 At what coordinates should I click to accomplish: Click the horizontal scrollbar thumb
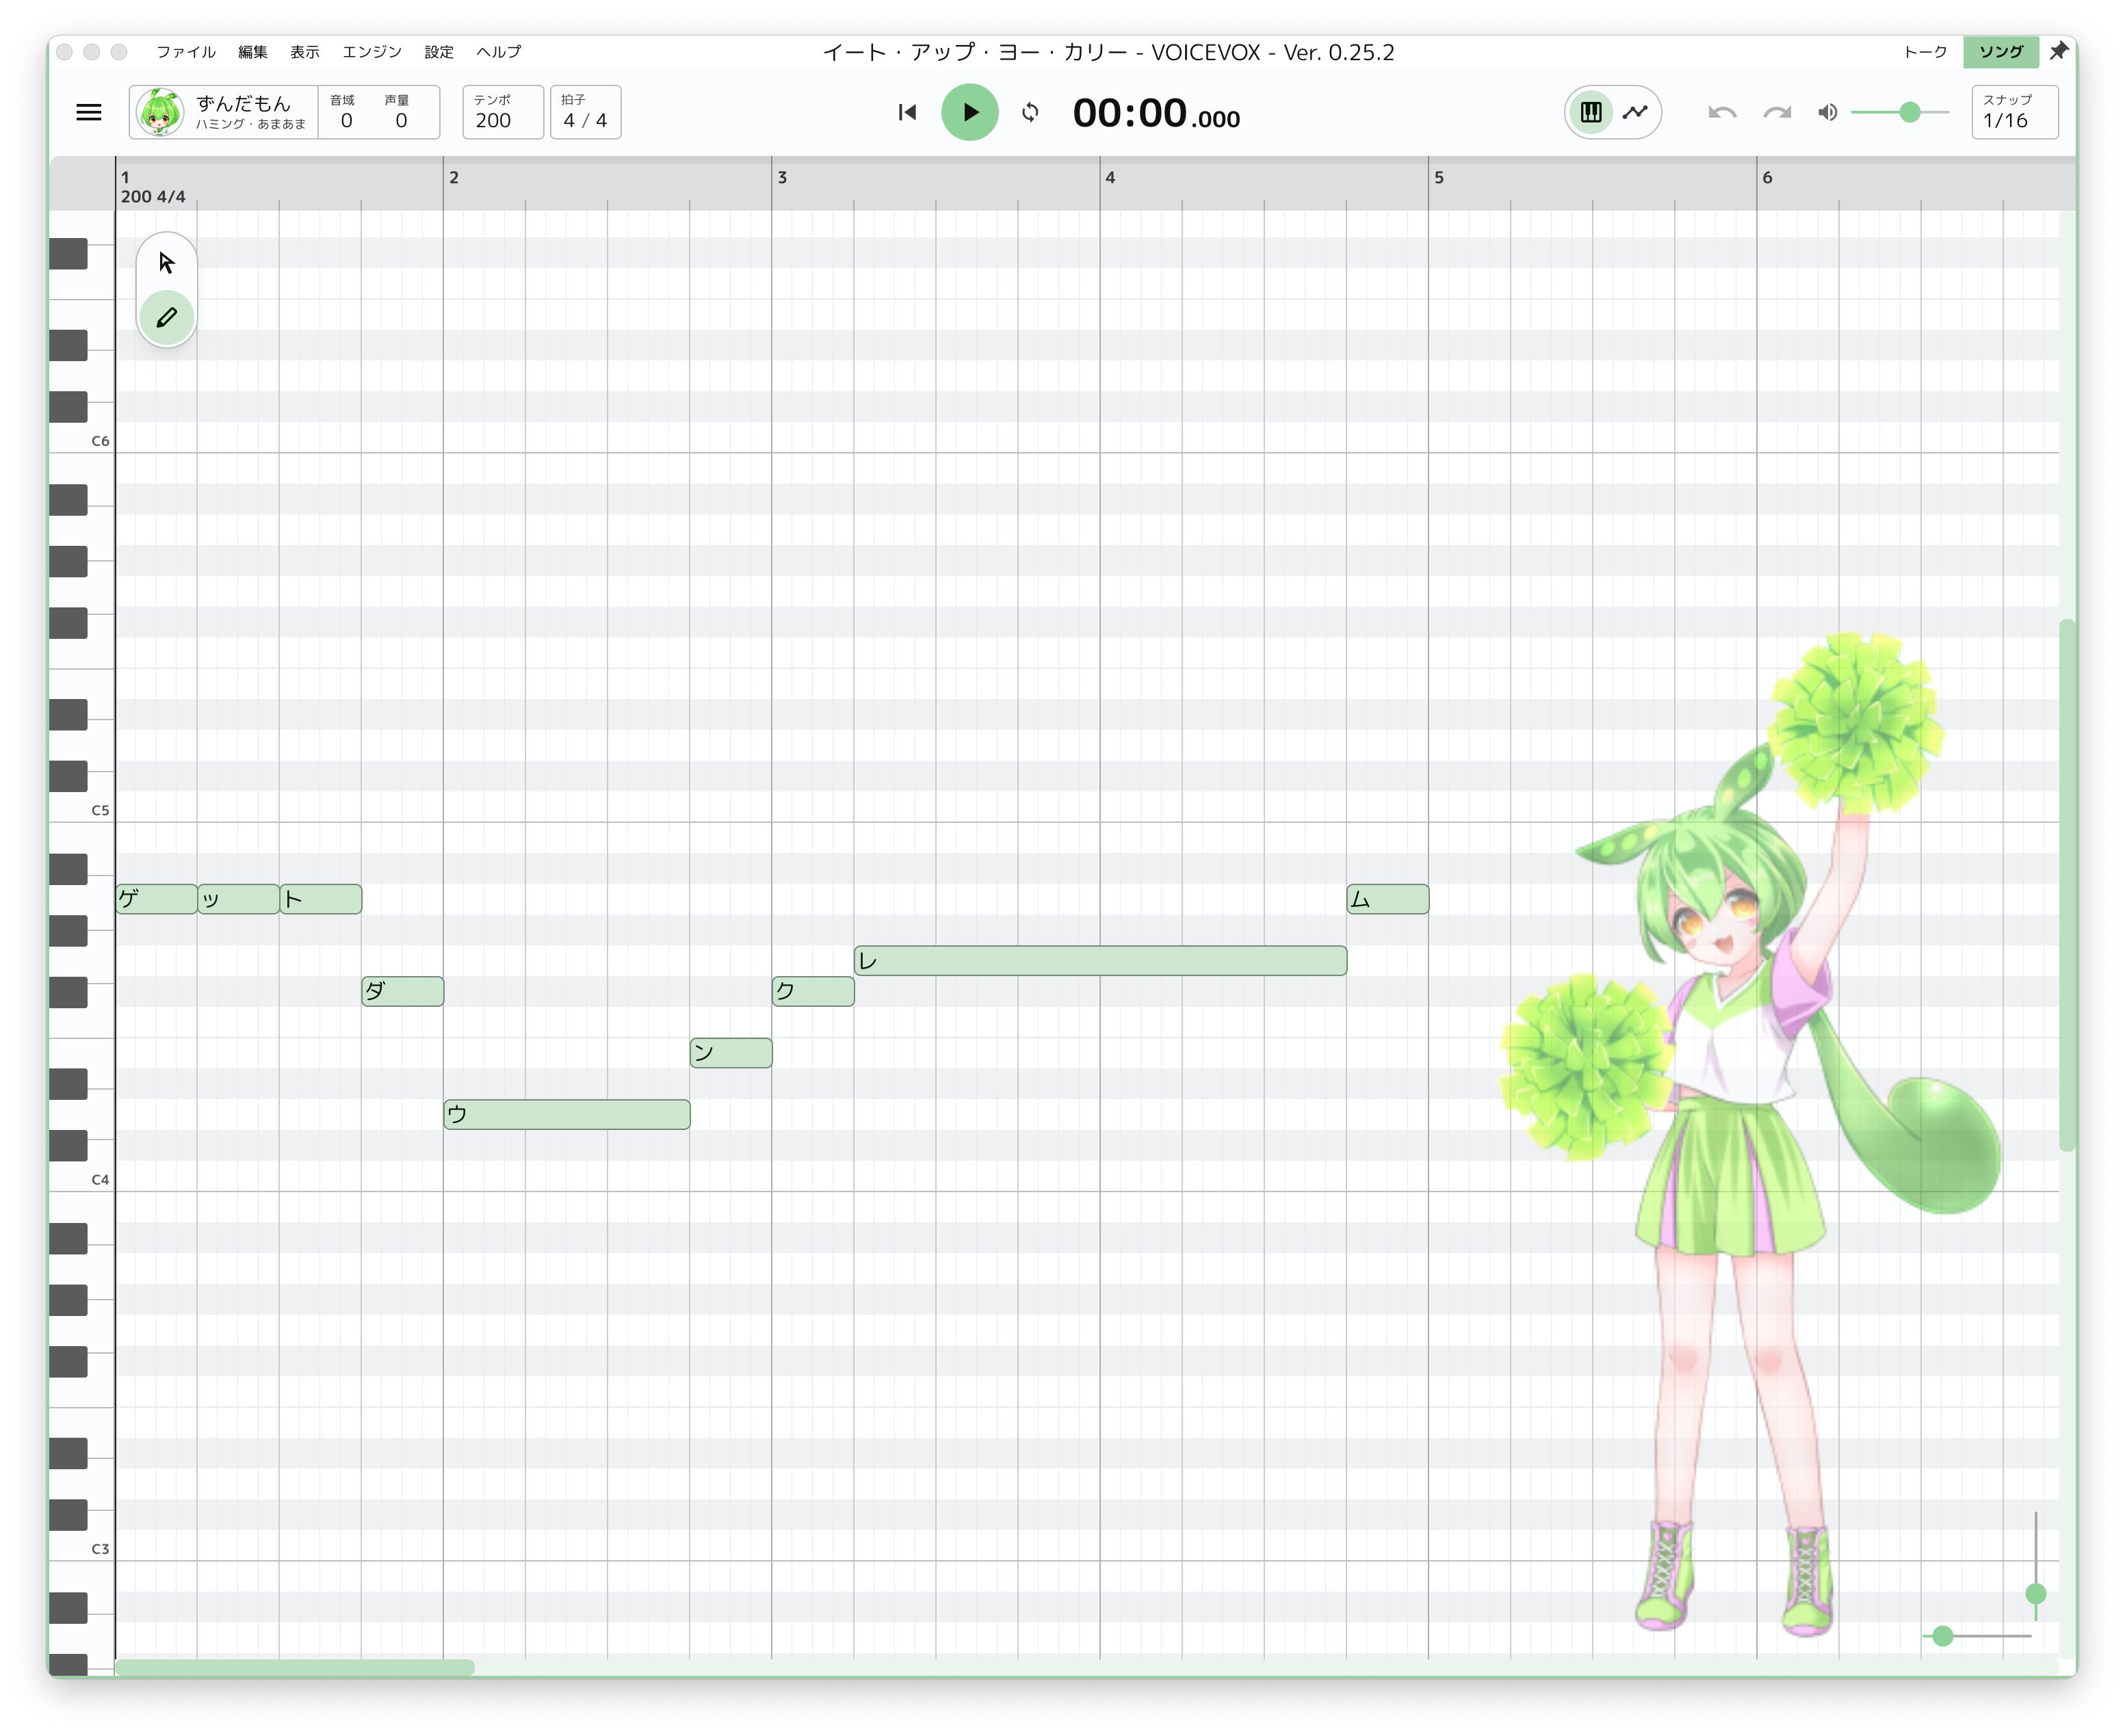click(x=294, y=1667)
